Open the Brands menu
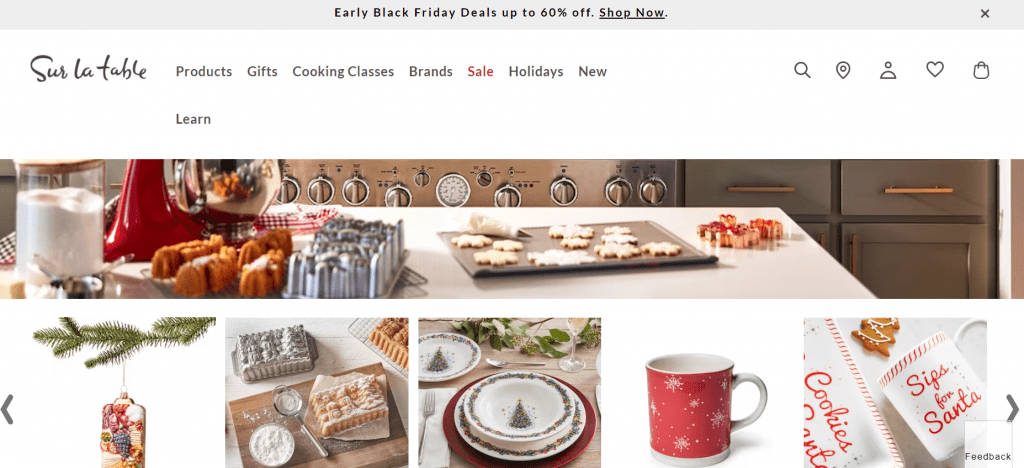1024x468 pixels. coord(430,71)
